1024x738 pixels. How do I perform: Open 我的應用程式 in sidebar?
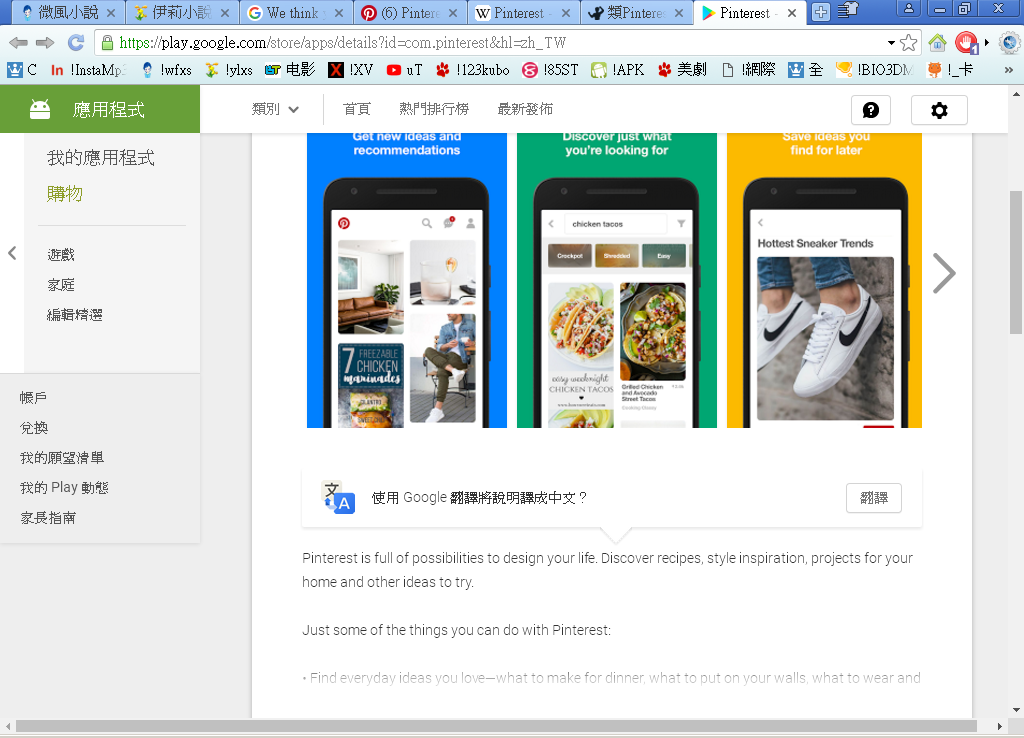(101, 157)
